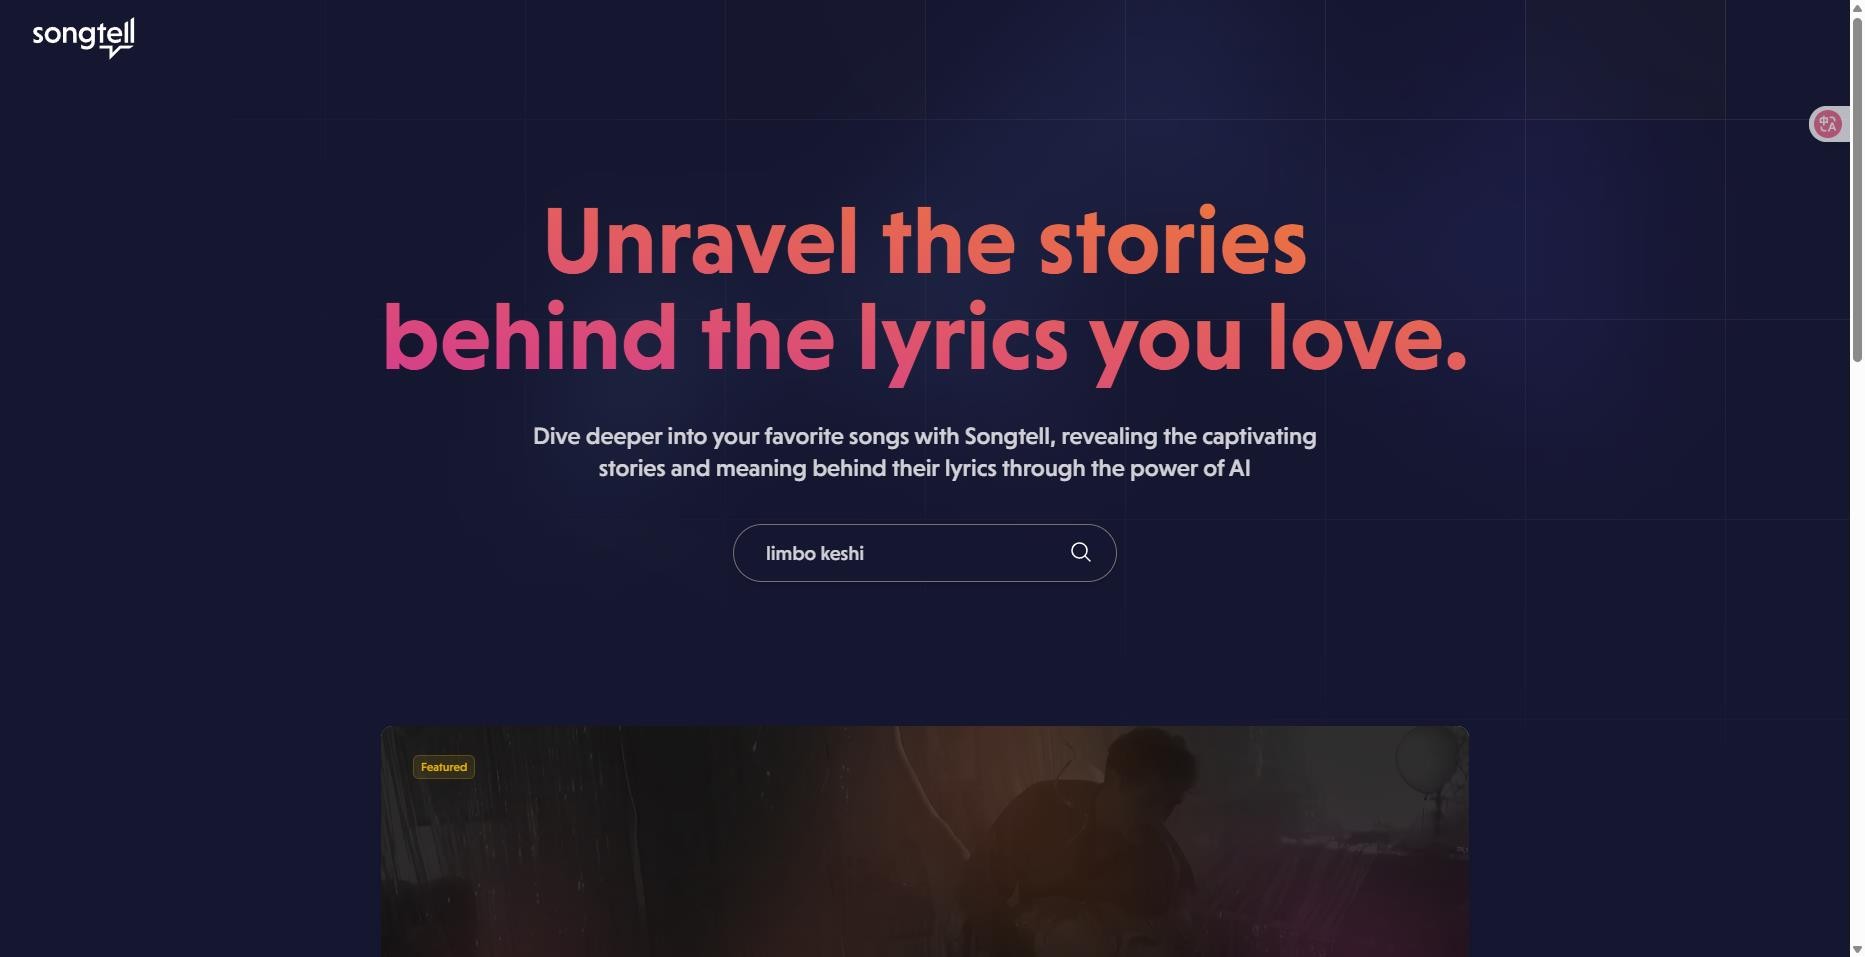Click the 'stories and meaning behind' subtitle line
The image size is (1865, 957).
point(924,468)
